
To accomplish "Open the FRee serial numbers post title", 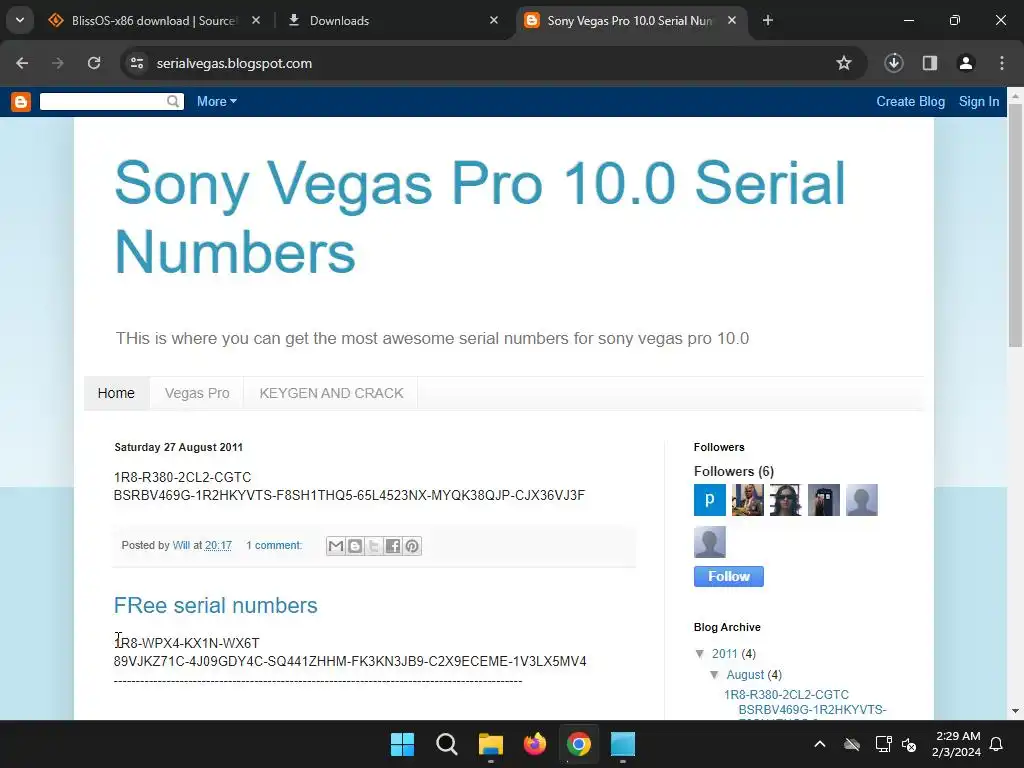I will click(x=216, y=605).
